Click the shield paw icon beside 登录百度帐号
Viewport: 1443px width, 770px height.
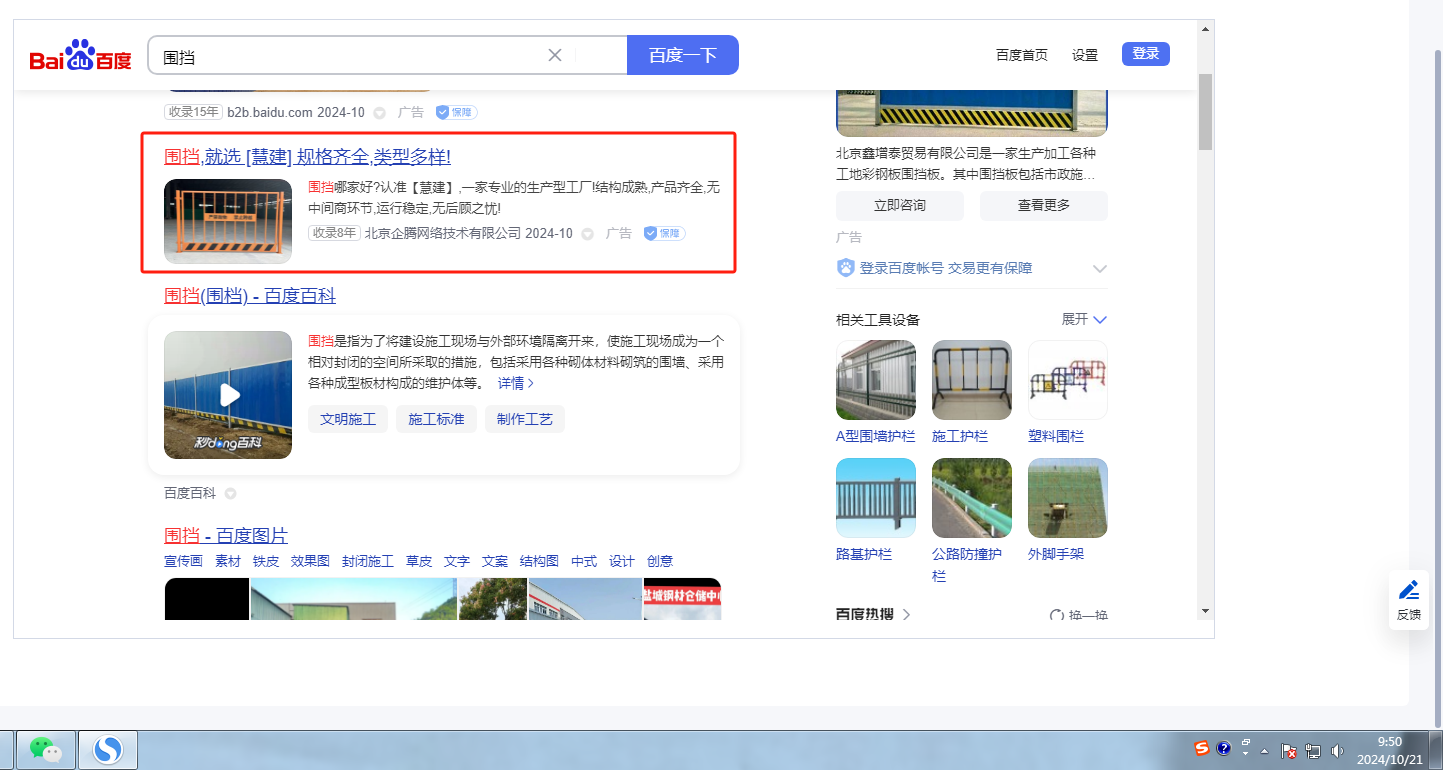click(846, 268)
